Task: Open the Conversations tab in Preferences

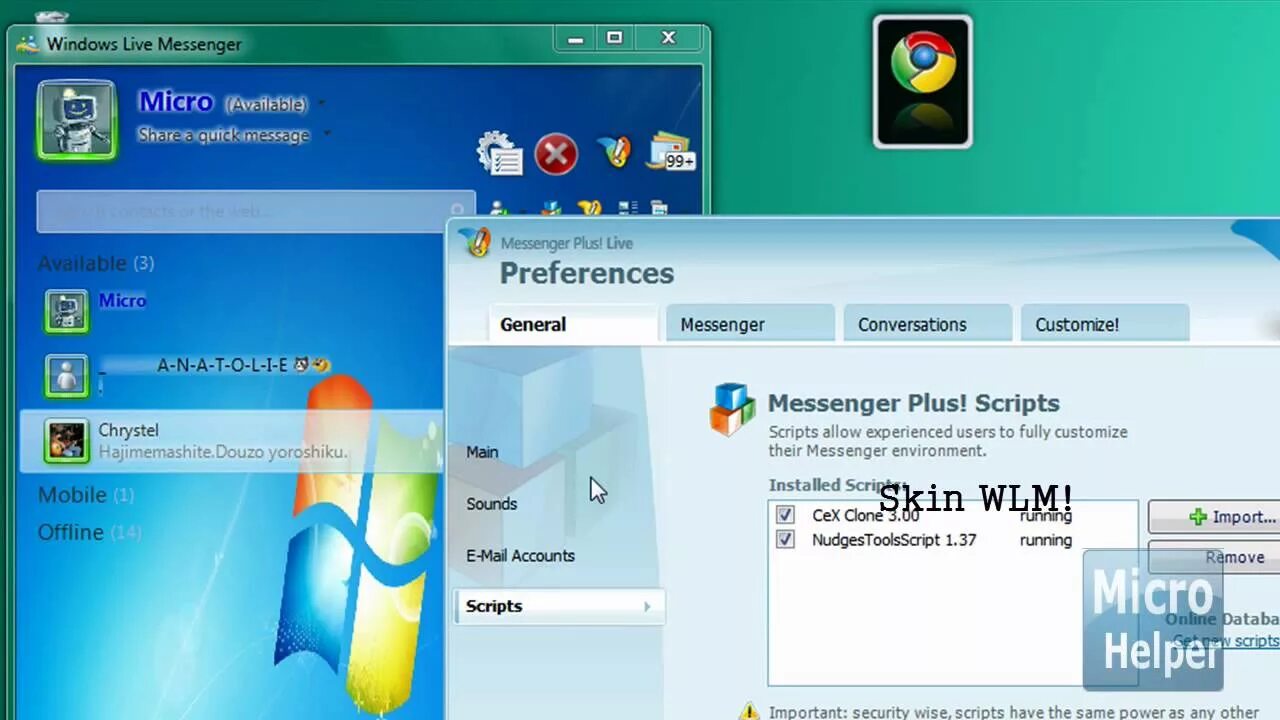Action: 928,324
